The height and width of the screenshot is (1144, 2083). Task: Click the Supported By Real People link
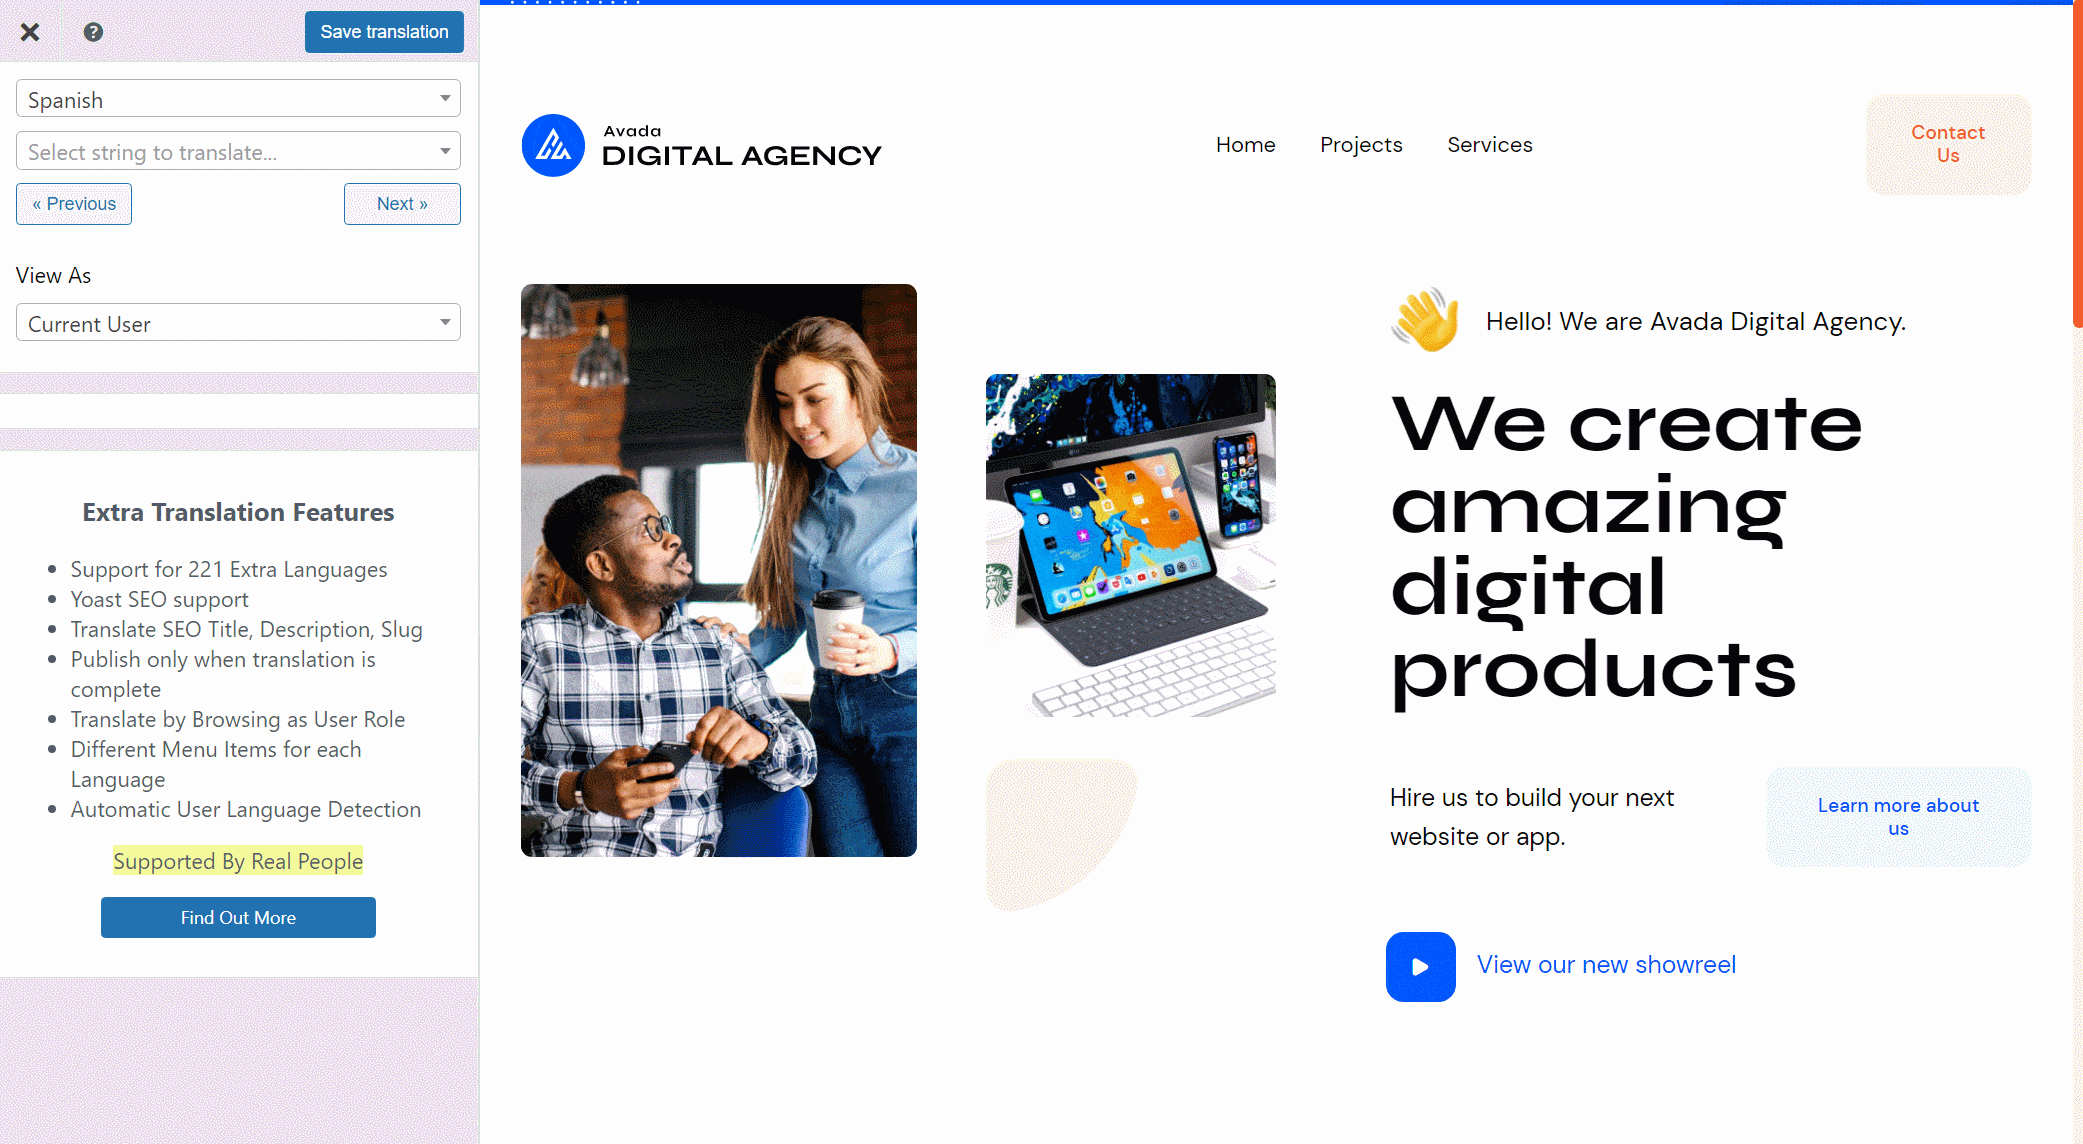(x=237, y=859)
